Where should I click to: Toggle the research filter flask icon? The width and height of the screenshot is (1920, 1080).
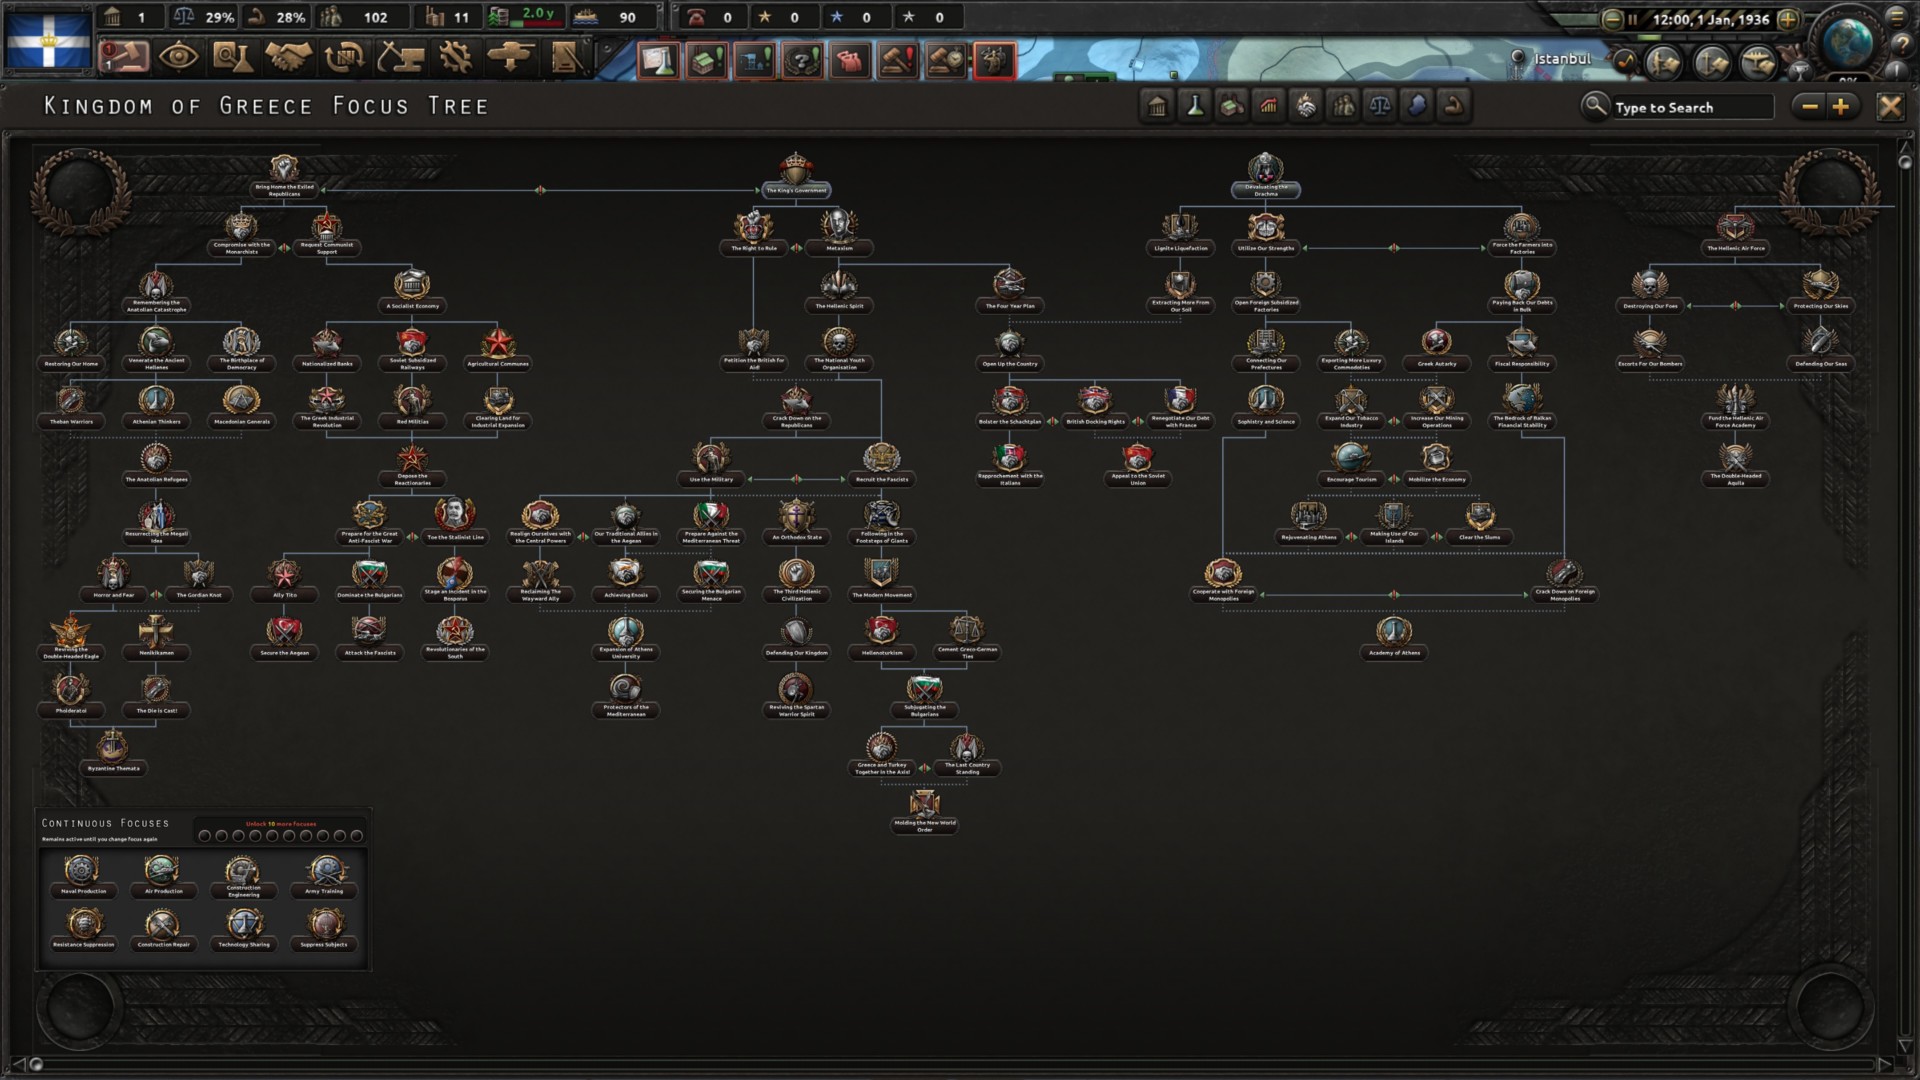pos(1194,106)
